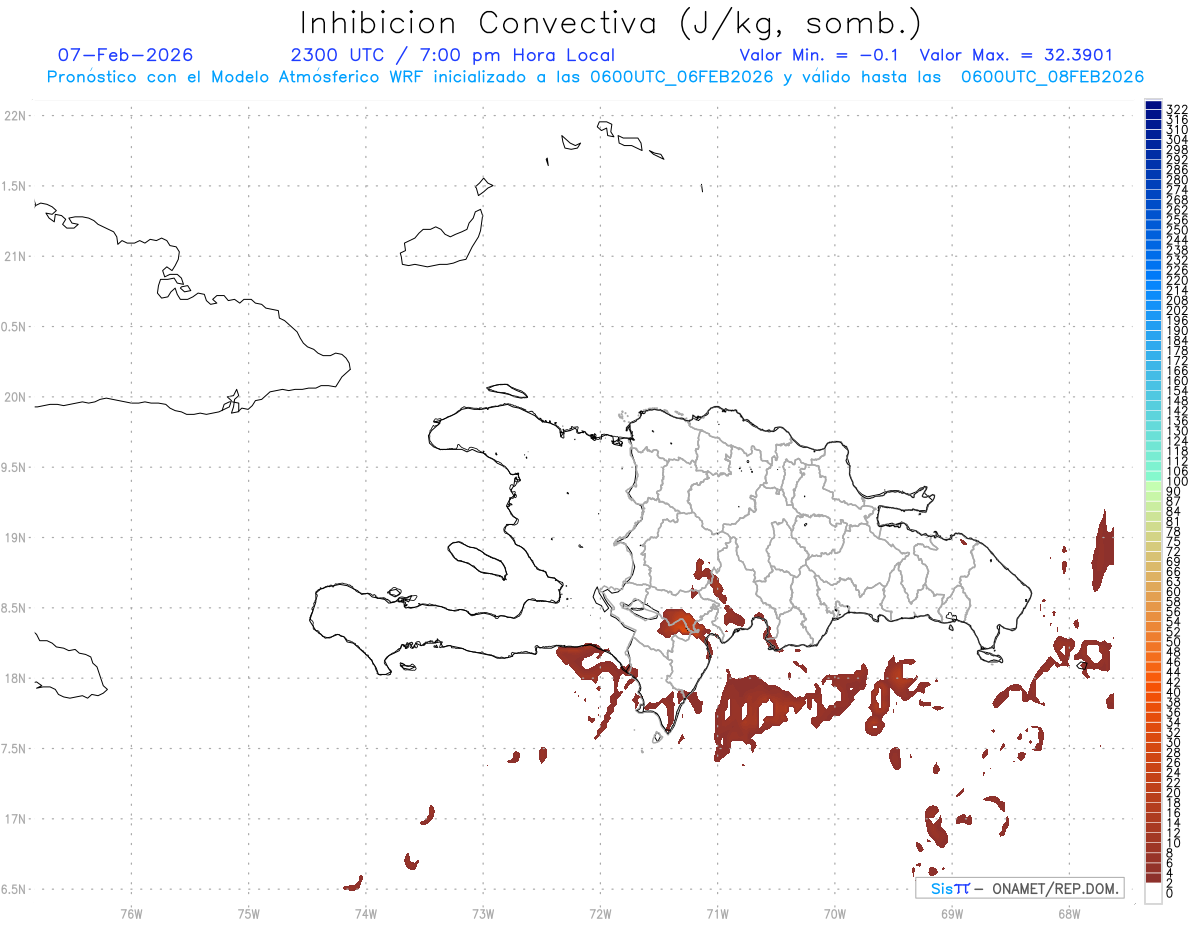Click the "68W" longitude label
Image resolution: width=1200 pixels, height=927 pixels.
pyautogui.click(x=1069, y=914)
